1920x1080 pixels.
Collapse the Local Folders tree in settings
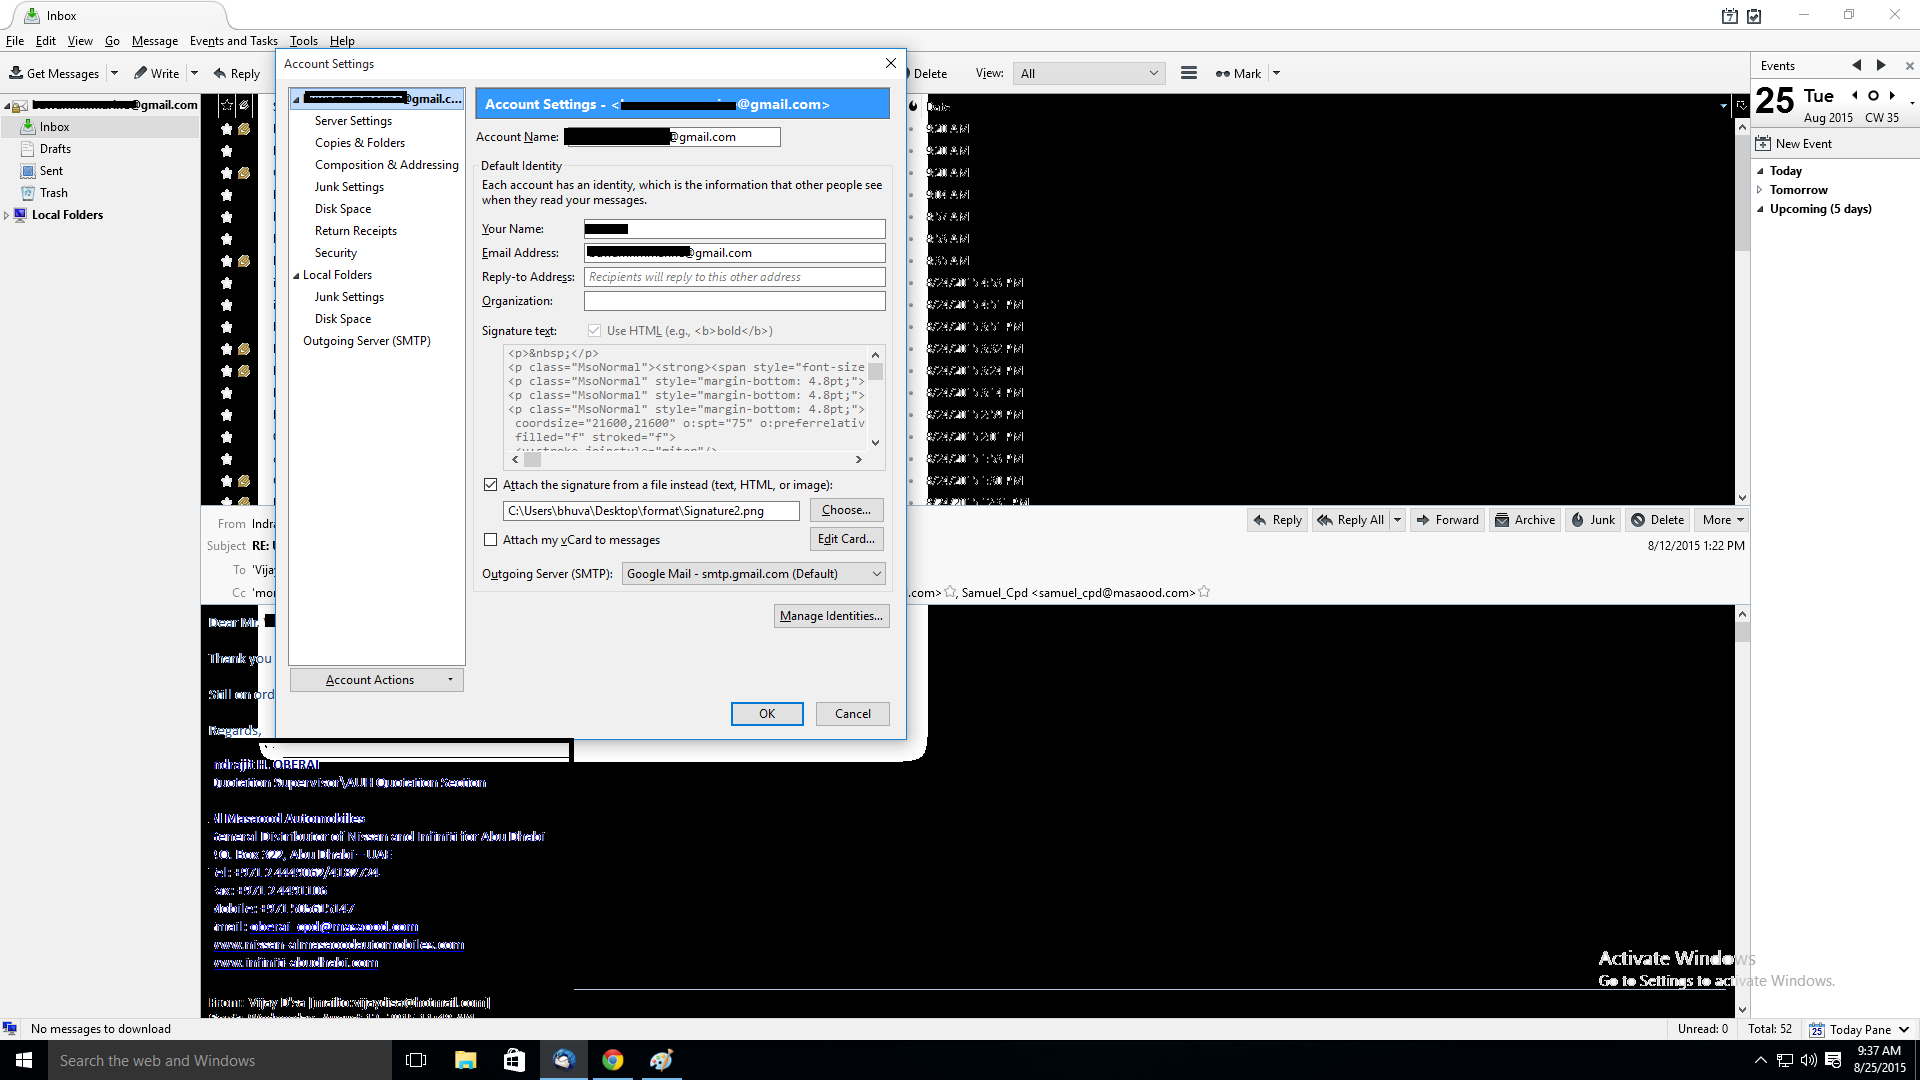(296, 275)
